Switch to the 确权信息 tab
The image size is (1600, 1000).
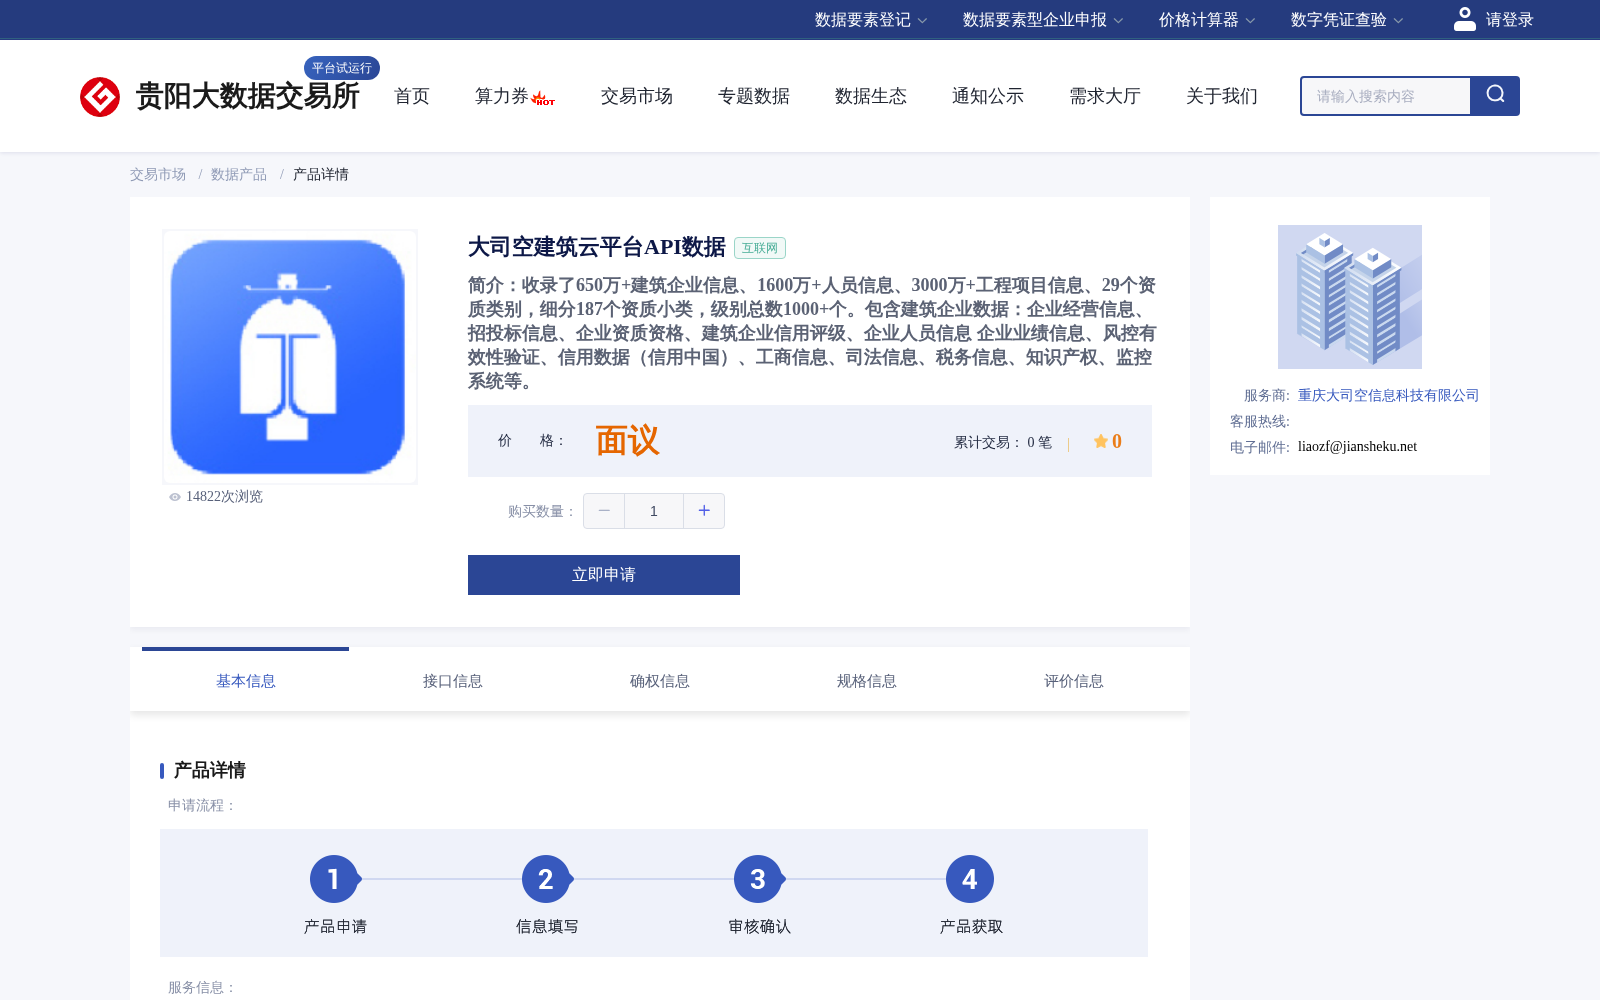pos(660,681)
